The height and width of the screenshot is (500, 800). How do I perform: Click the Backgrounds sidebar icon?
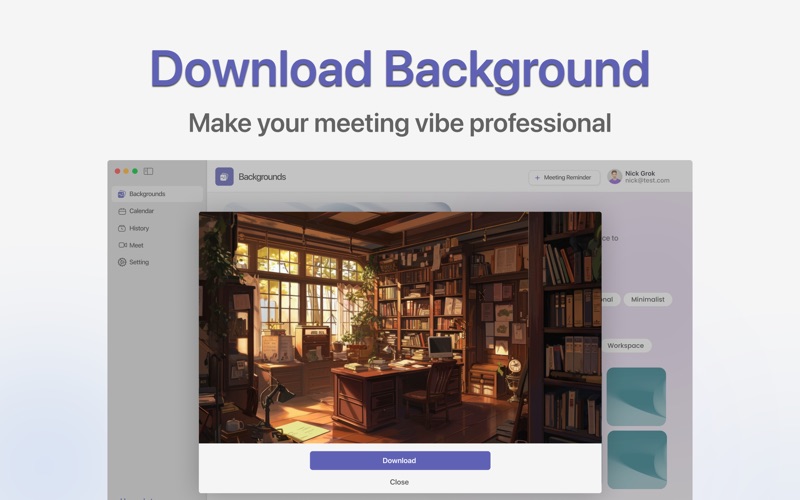point(121,194)
